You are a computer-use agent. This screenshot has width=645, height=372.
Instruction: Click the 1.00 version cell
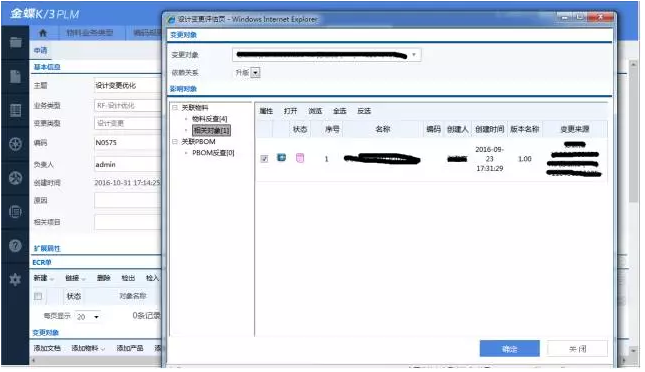click(x=525, y=159)
